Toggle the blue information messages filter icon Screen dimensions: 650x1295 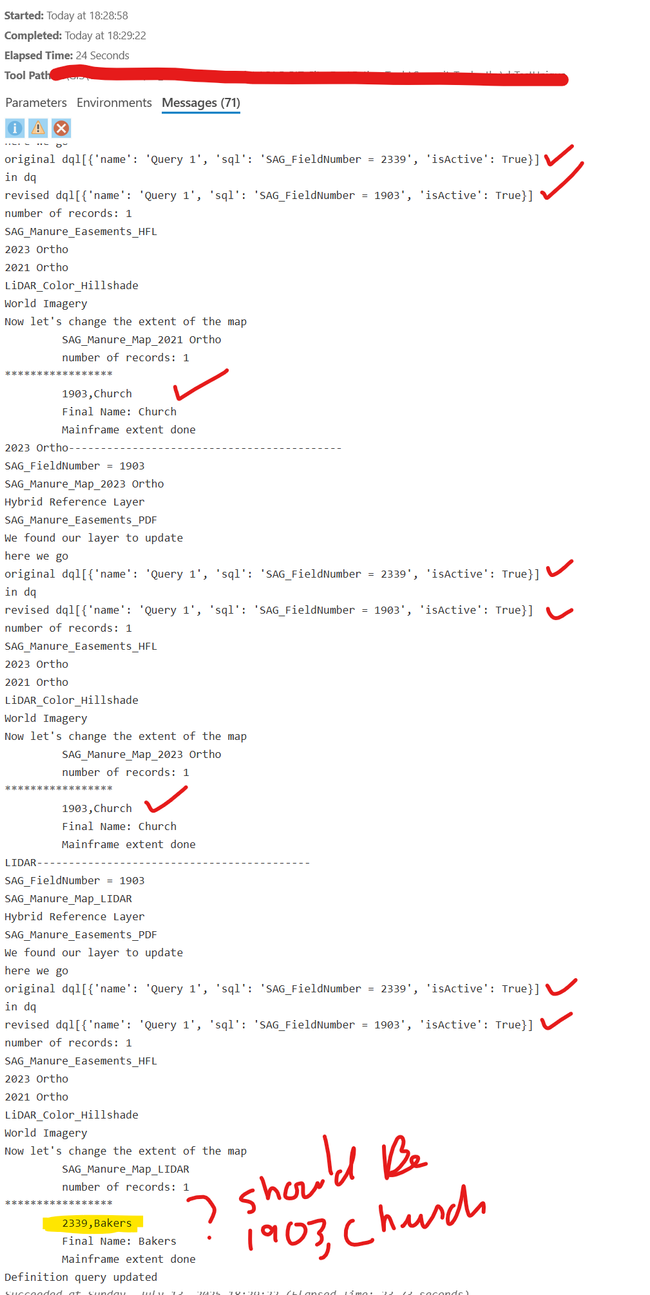coord(15,128)
